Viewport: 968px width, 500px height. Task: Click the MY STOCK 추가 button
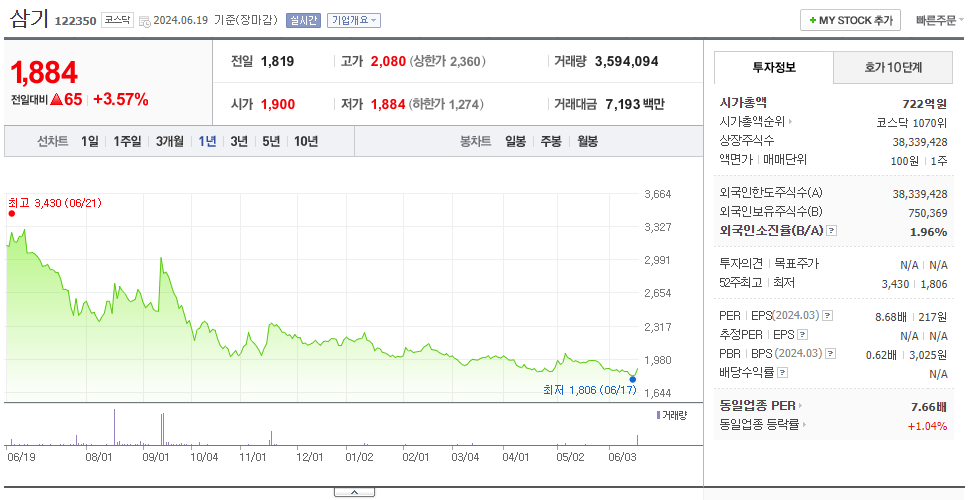point(851,20)
